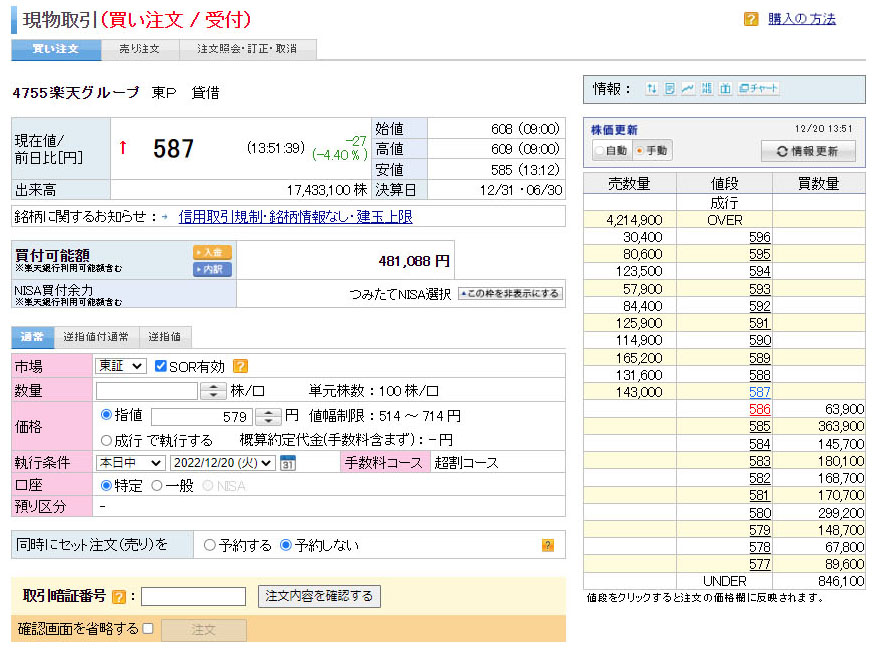Click the up-down arrows icon in 情報 bar
Image resolution: width=877 pixels, height=653 pixels.
point(652,89)
